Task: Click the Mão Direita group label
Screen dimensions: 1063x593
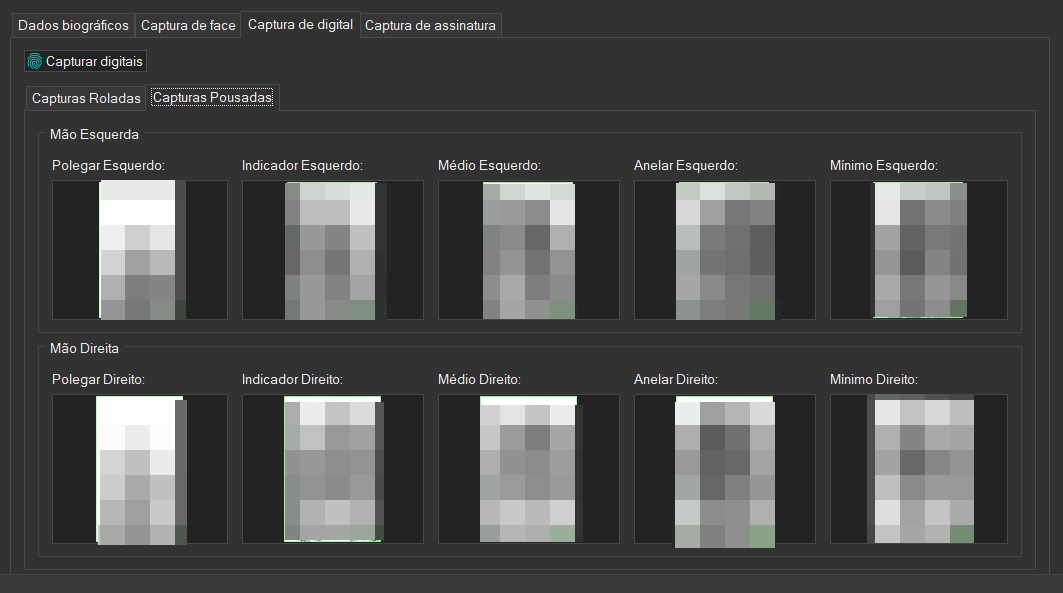Action: tap(85, 348)
